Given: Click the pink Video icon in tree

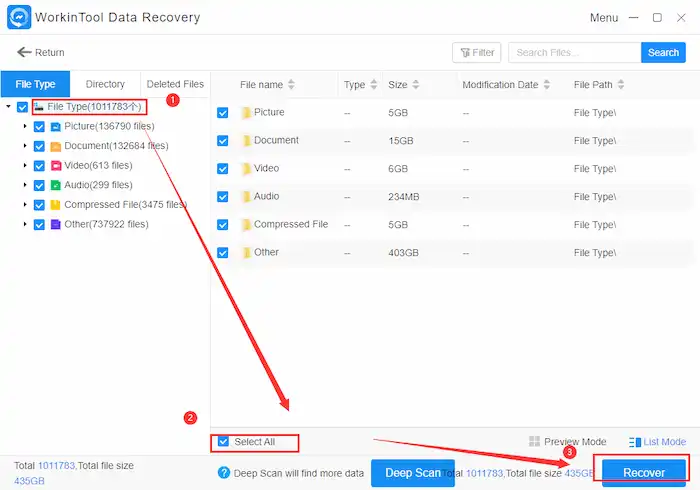Looking at the screenshot, I should point(55,166).
